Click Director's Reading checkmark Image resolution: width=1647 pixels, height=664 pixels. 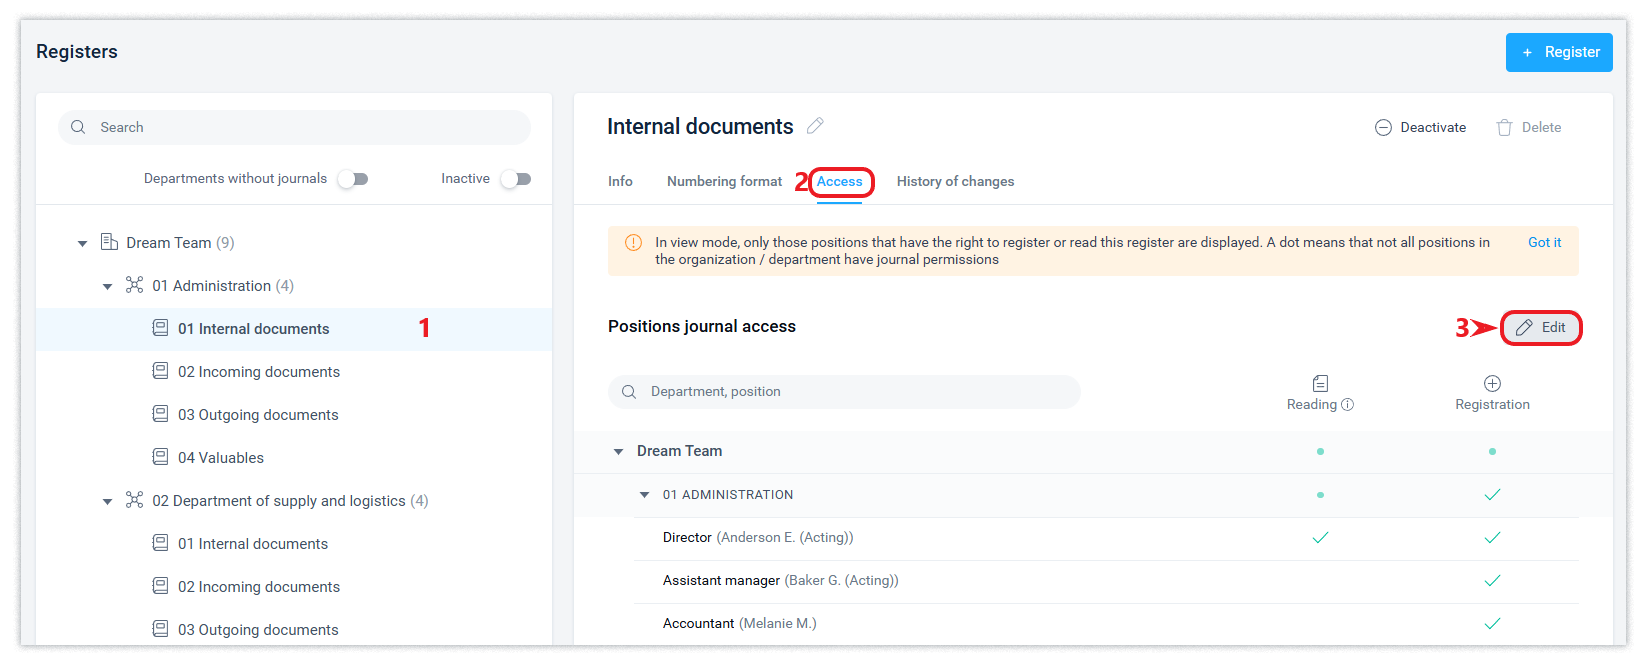click(1320, 538)
